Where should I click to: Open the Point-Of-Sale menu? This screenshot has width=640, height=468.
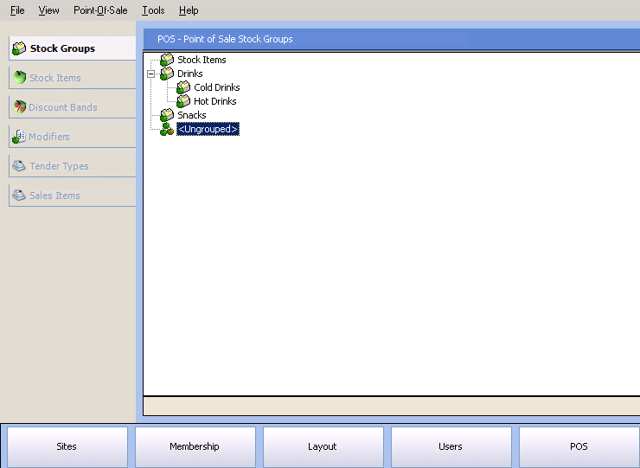point(100,10)
